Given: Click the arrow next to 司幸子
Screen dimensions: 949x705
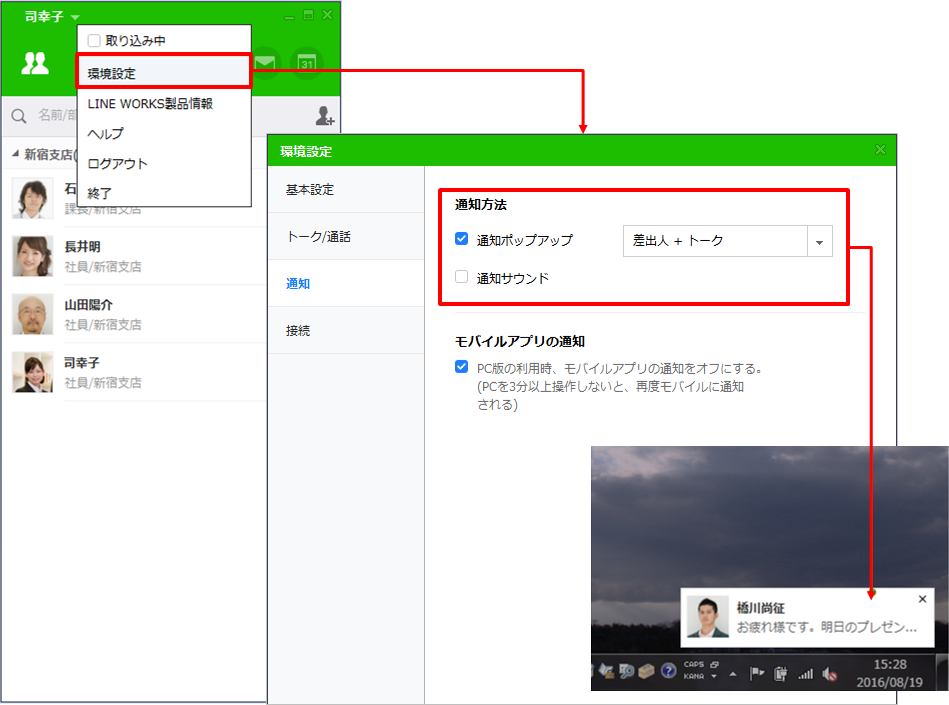Looking at the screenshot, I should (75, 18).
